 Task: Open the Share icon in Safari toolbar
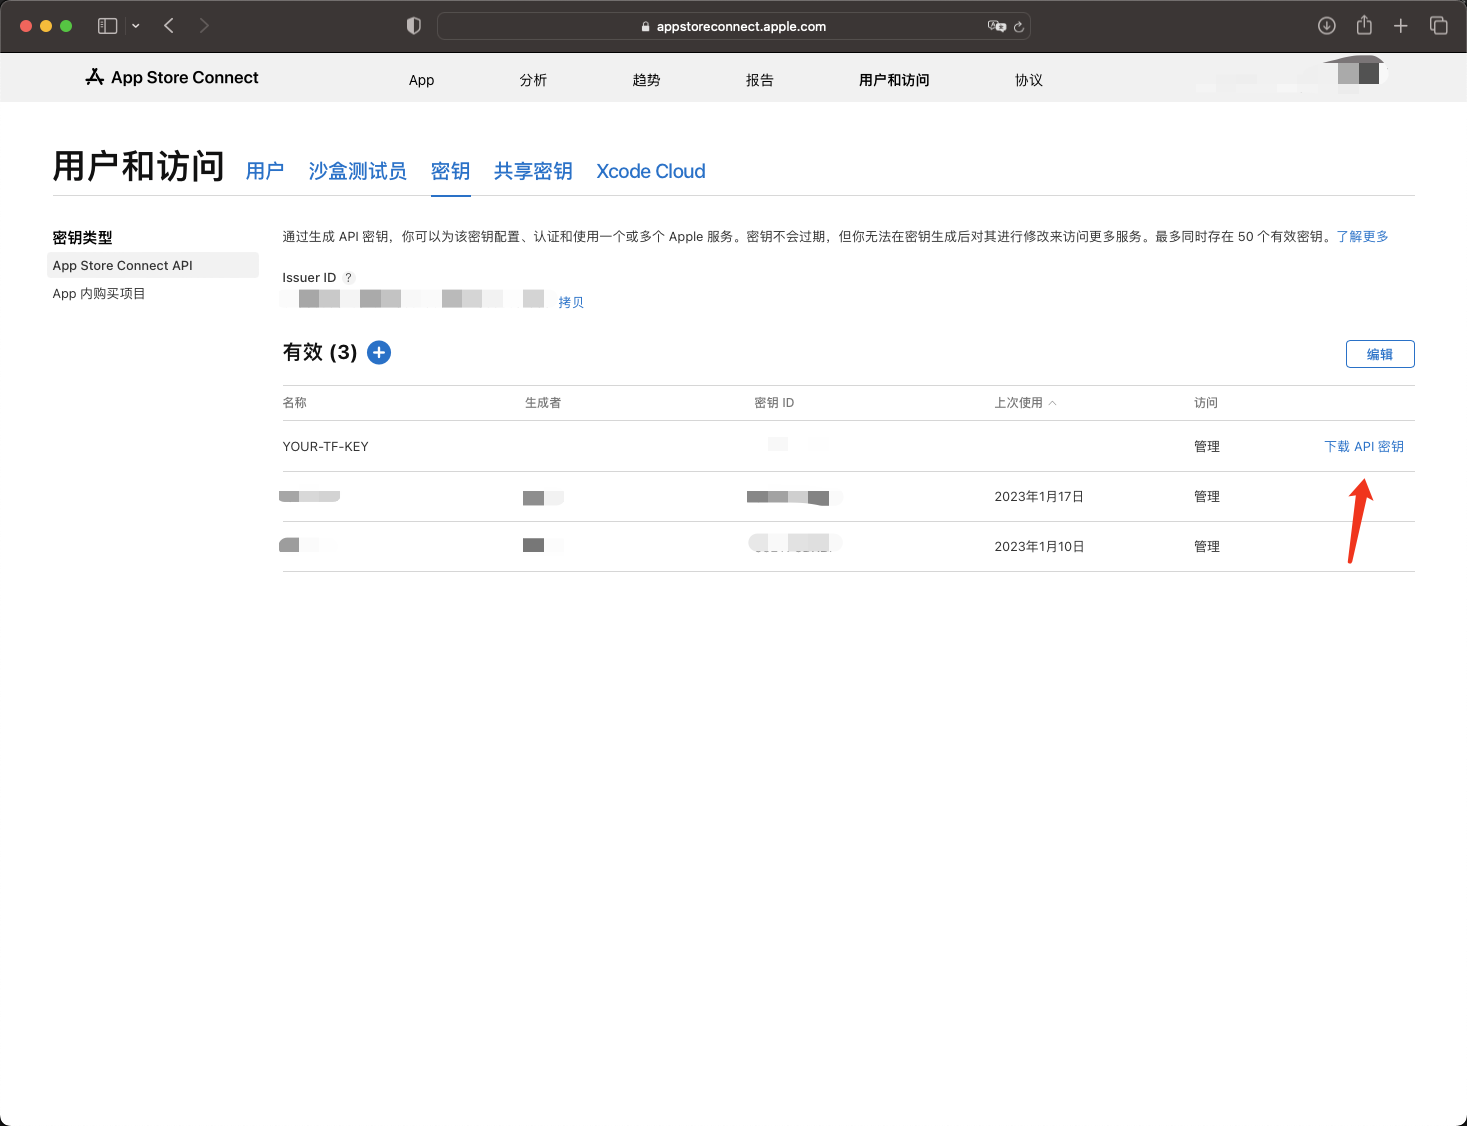1364,25
